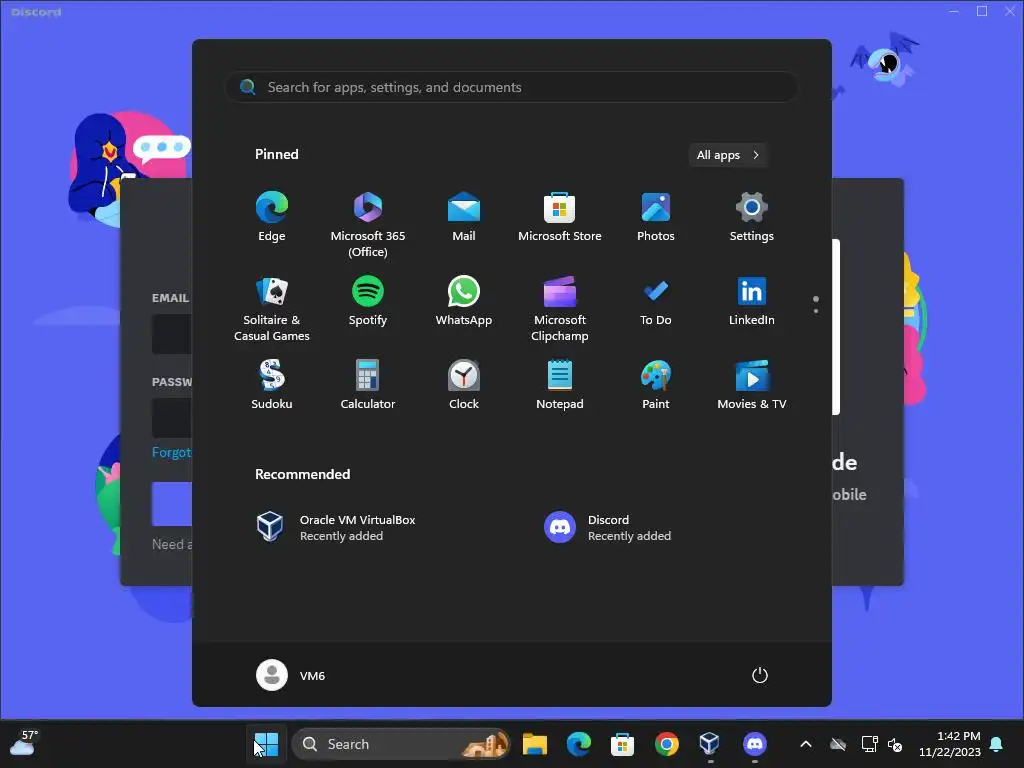Click Discord password input field

pyautogui.click(x=172, y=417)
